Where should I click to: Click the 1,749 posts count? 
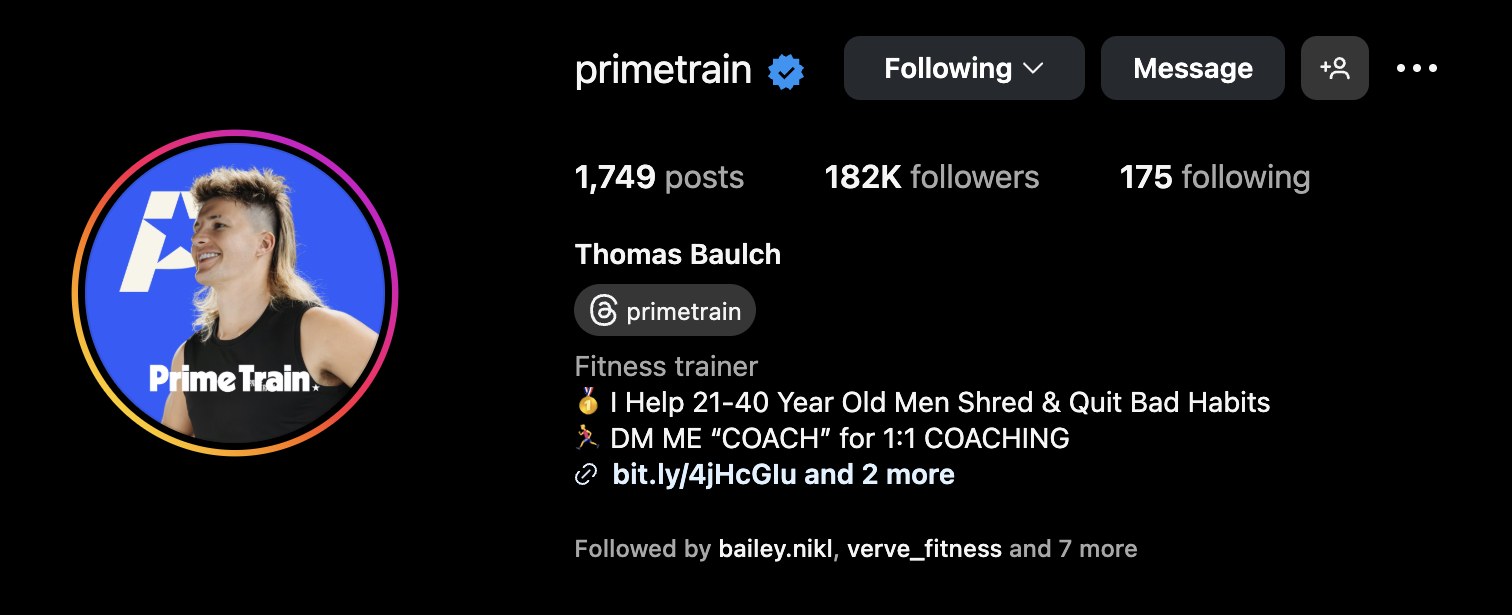coord(659,178)
